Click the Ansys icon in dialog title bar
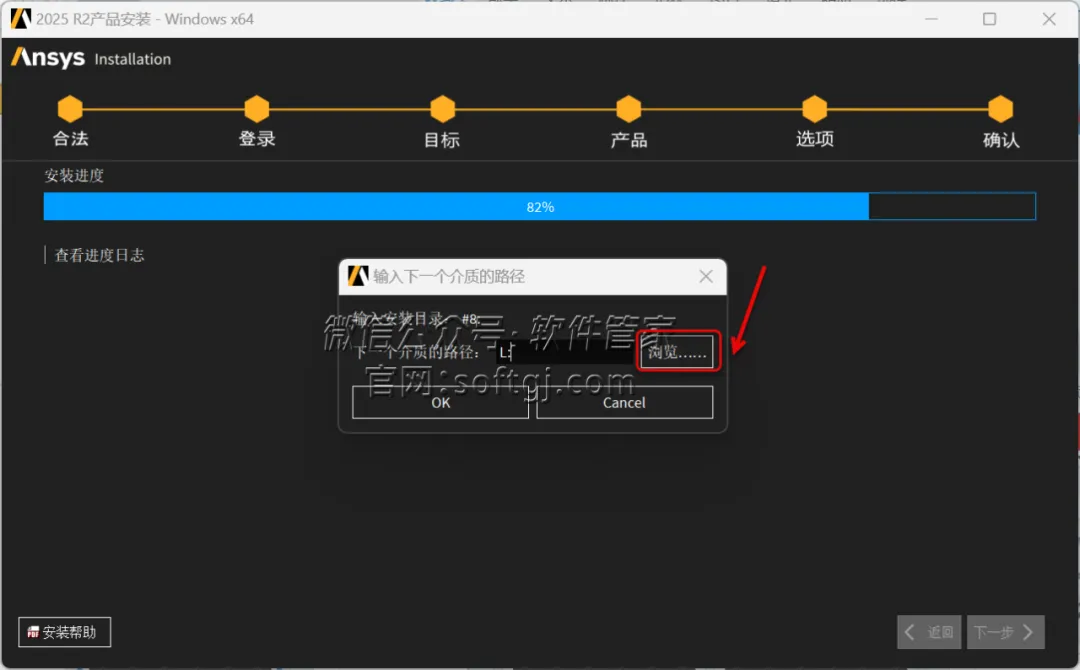The image size is (1080, 670). (357, 276)
